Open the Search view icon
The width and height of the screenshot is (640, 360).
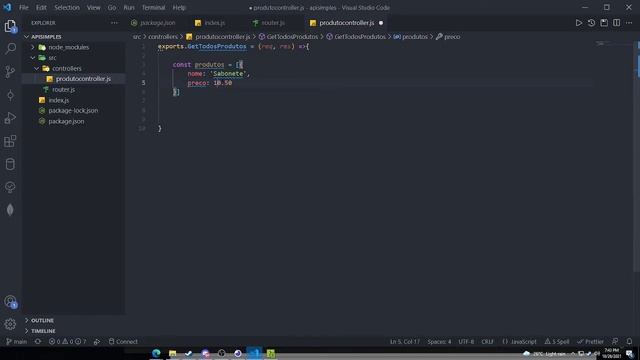click(10, 48)
